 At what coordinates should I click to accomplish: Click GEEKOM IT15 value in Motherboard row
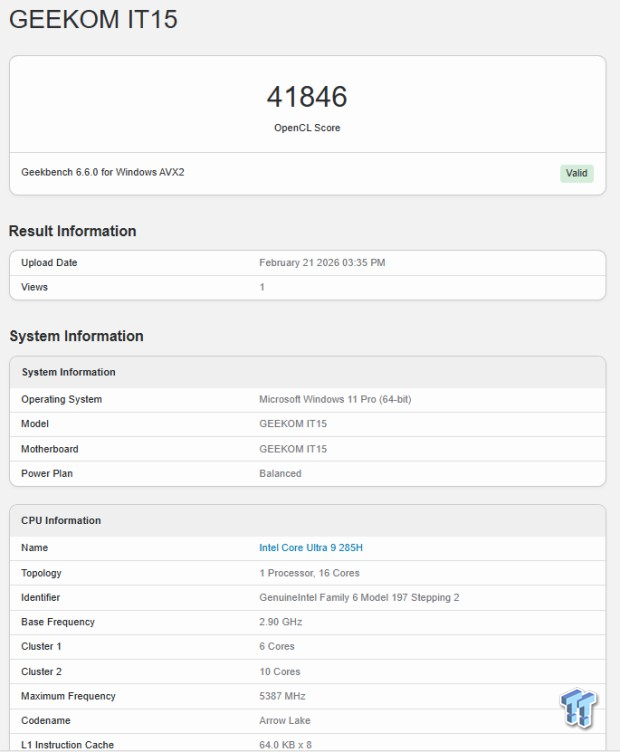(x=293, y=449)
